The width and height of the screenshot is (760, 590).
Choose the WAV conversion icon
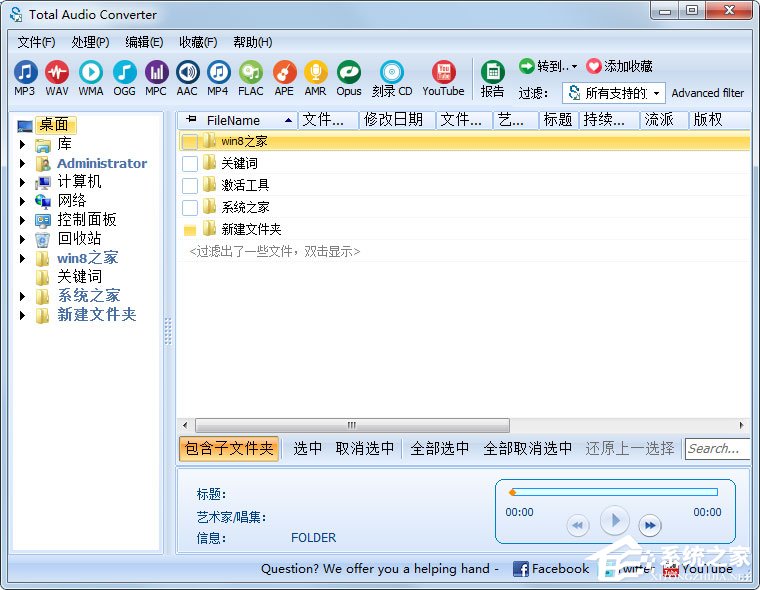(x=57, y=73)
